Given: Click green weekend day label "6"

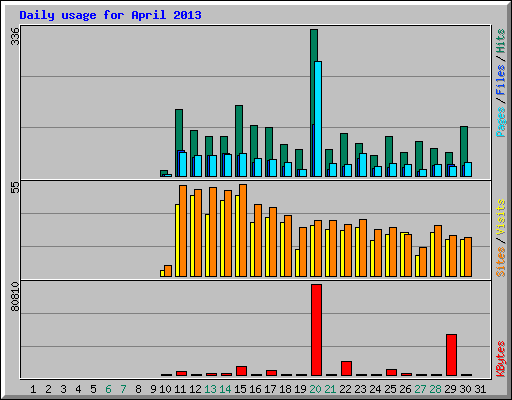Looking at the screenshot, I should coord(108,389).
